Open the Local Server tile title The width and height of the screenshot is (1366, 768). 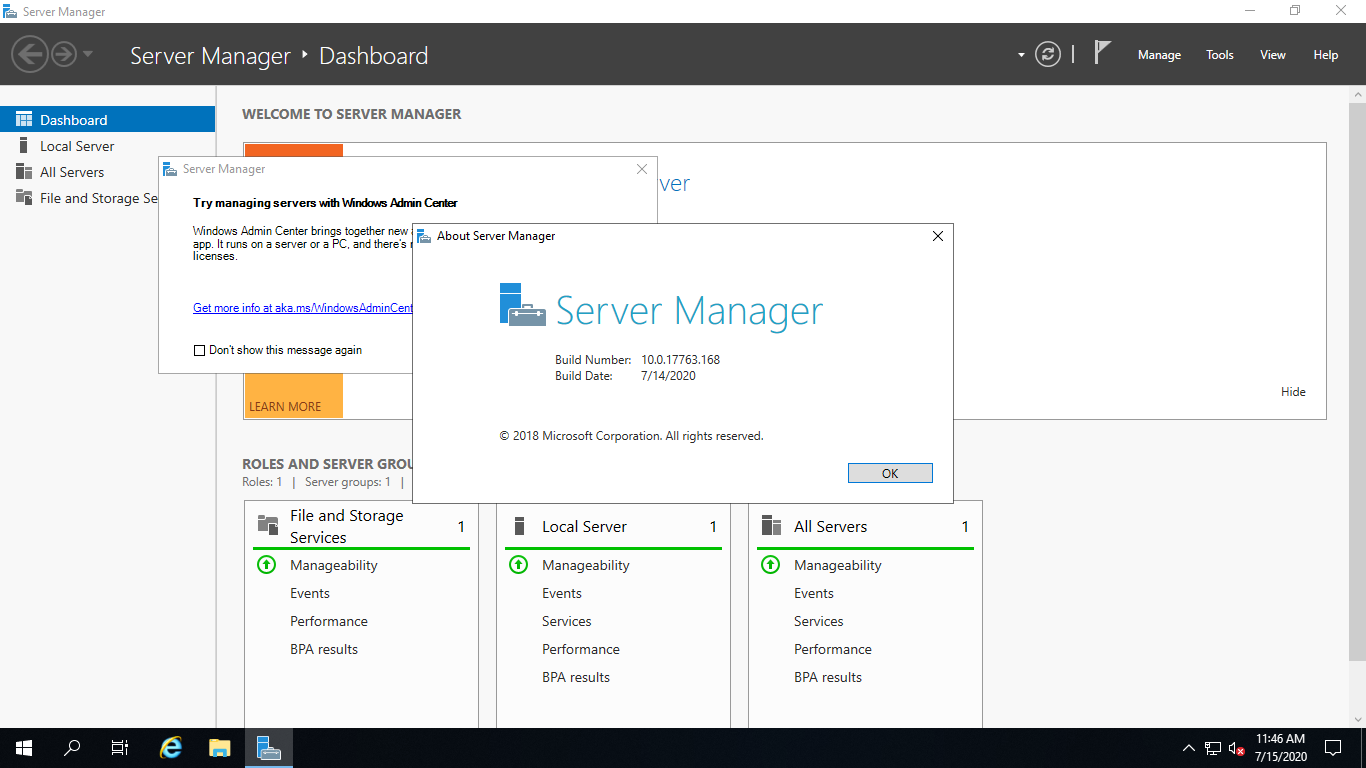[x=584, y=526]
